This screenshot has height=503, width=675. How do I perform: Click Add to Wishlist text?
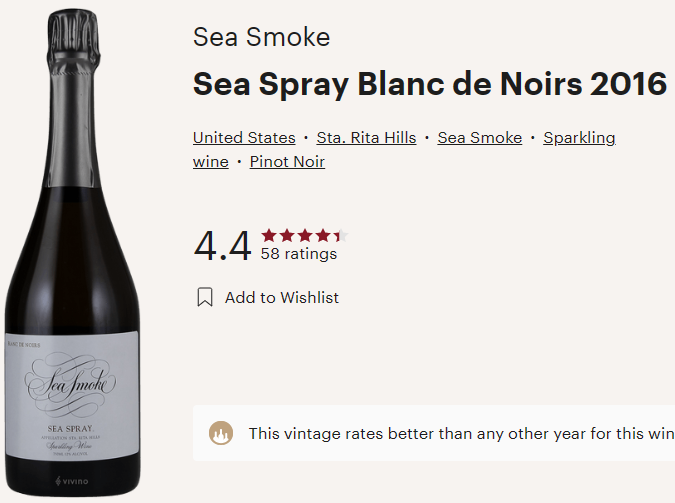pyautogui.click(x=282, y=297)
